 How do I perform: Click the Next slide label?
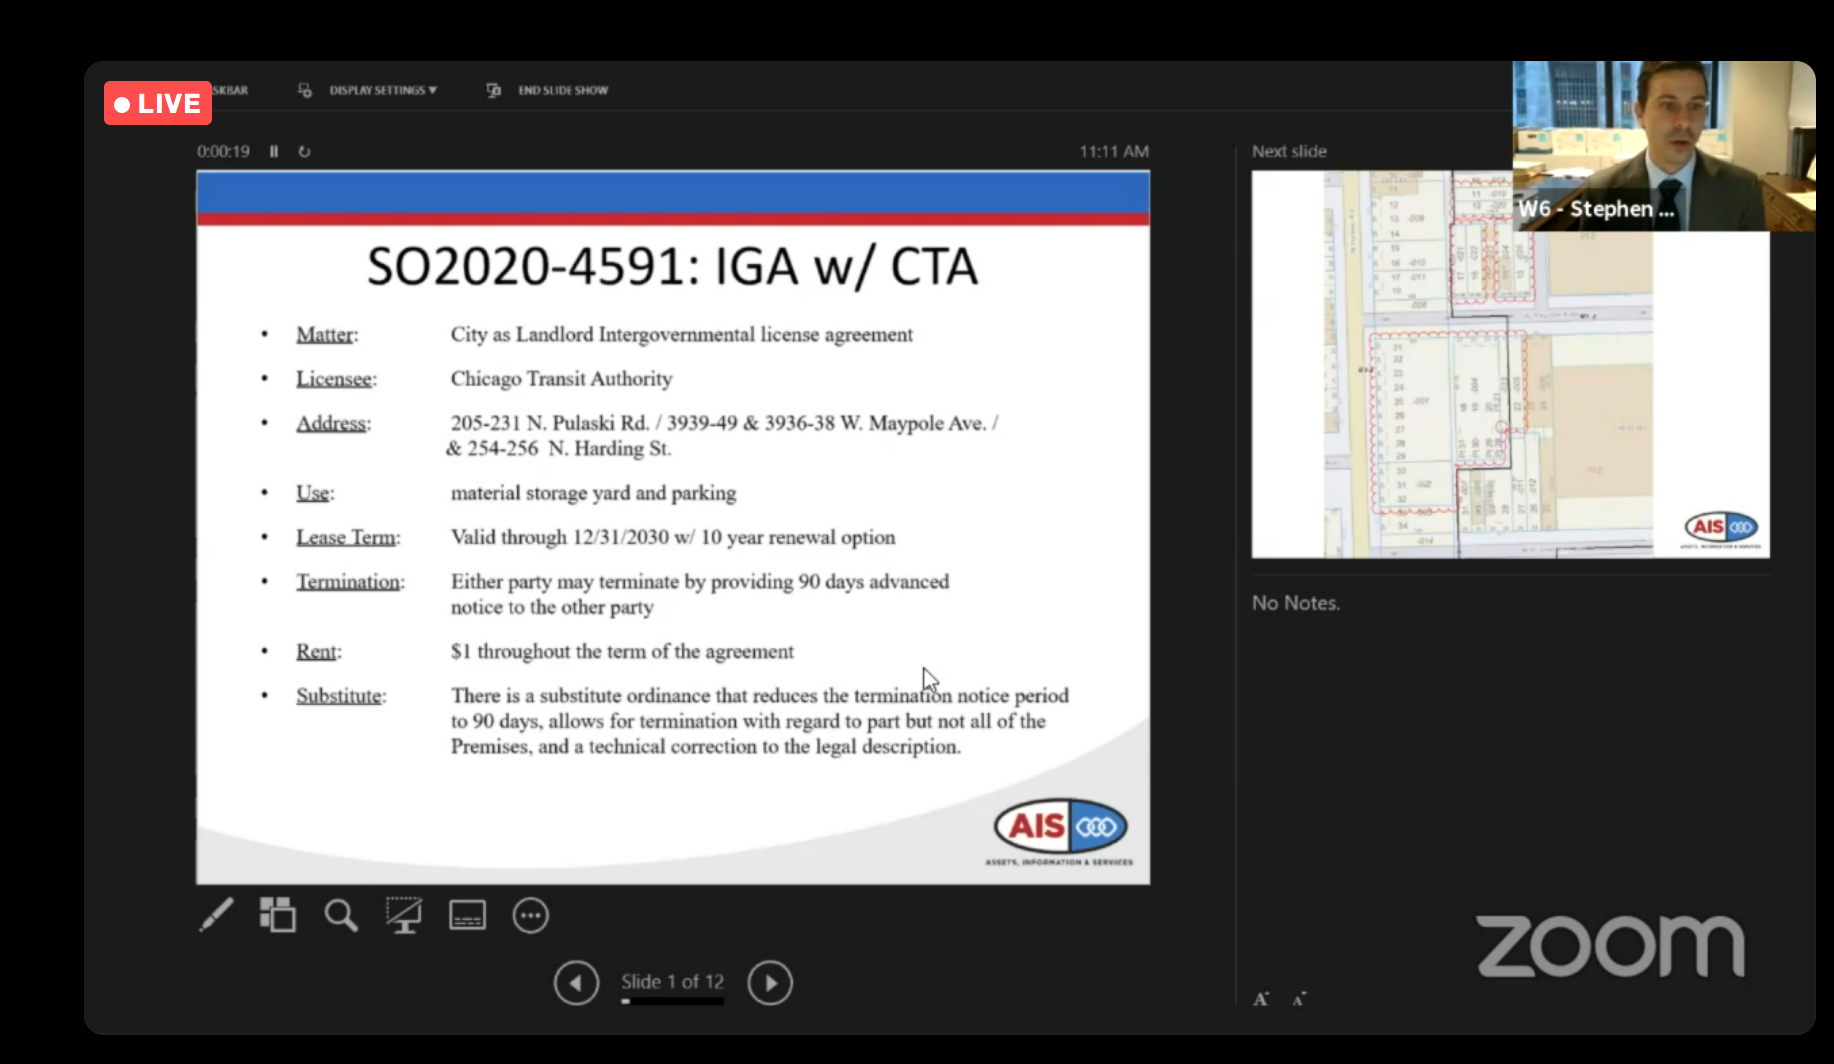[x=1289, y=151]
